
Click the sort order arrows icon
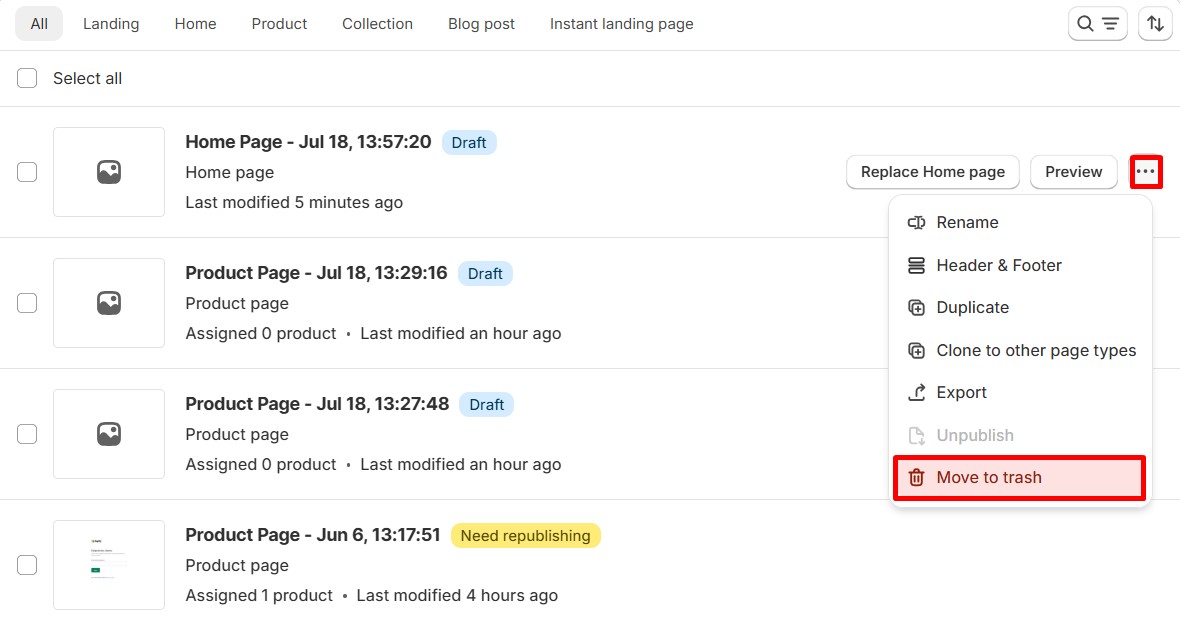tap(1155, 24)
